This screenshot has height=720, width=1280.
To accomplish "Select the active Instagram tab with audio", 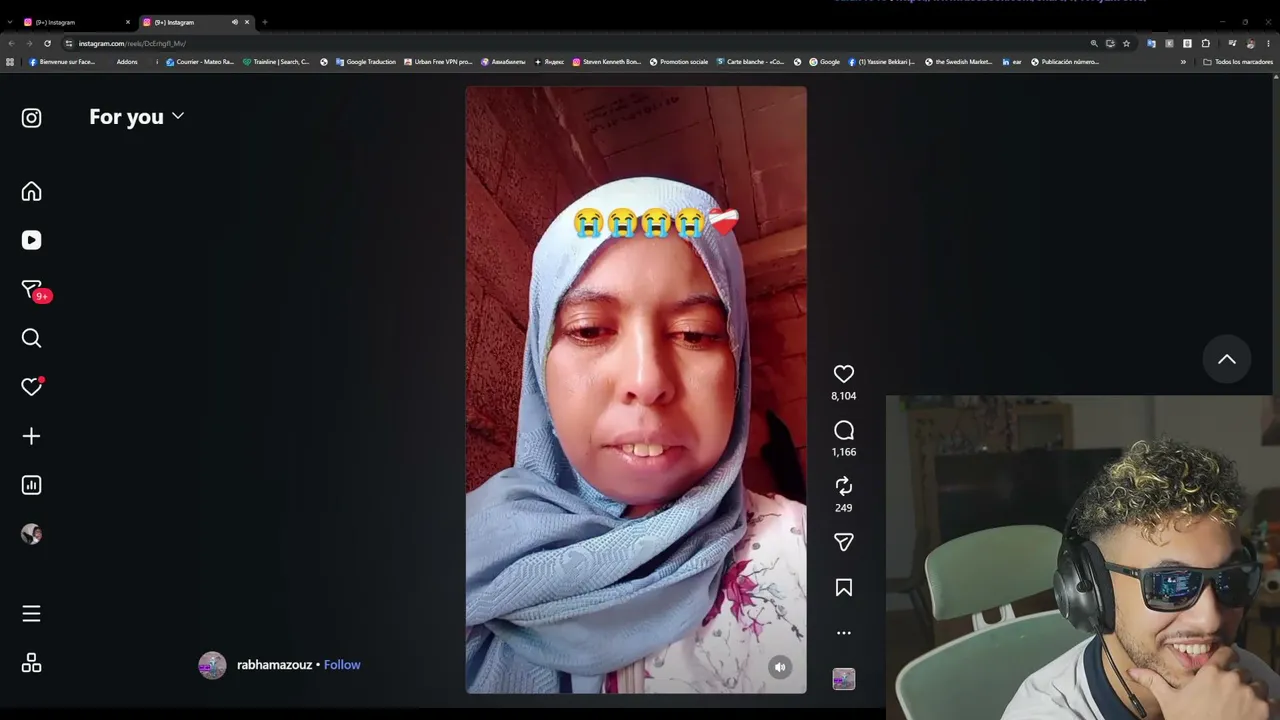I will point(195,22).
